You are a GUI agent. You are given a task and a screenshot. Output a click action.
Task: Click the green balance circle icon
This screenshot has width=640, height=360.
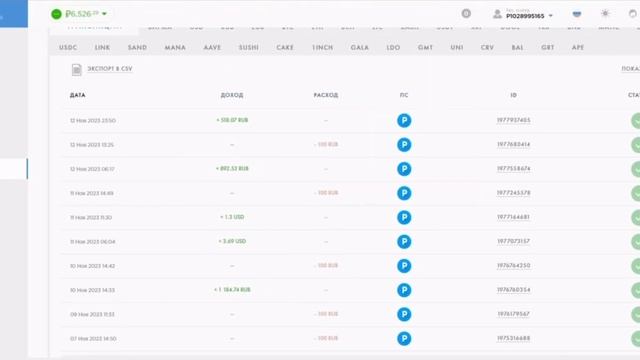56,14
